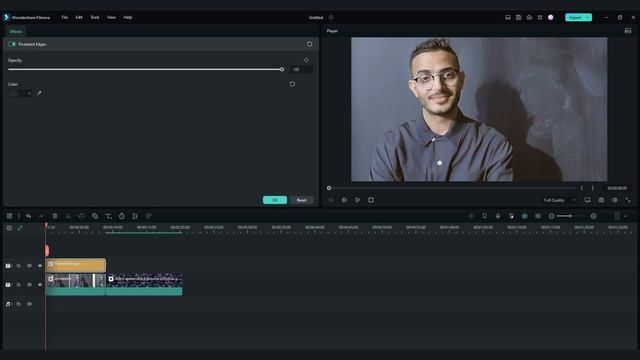The image size is (640, 360).
Task: Select the second video clip on timeline
Action: click(x=144, y=284)
